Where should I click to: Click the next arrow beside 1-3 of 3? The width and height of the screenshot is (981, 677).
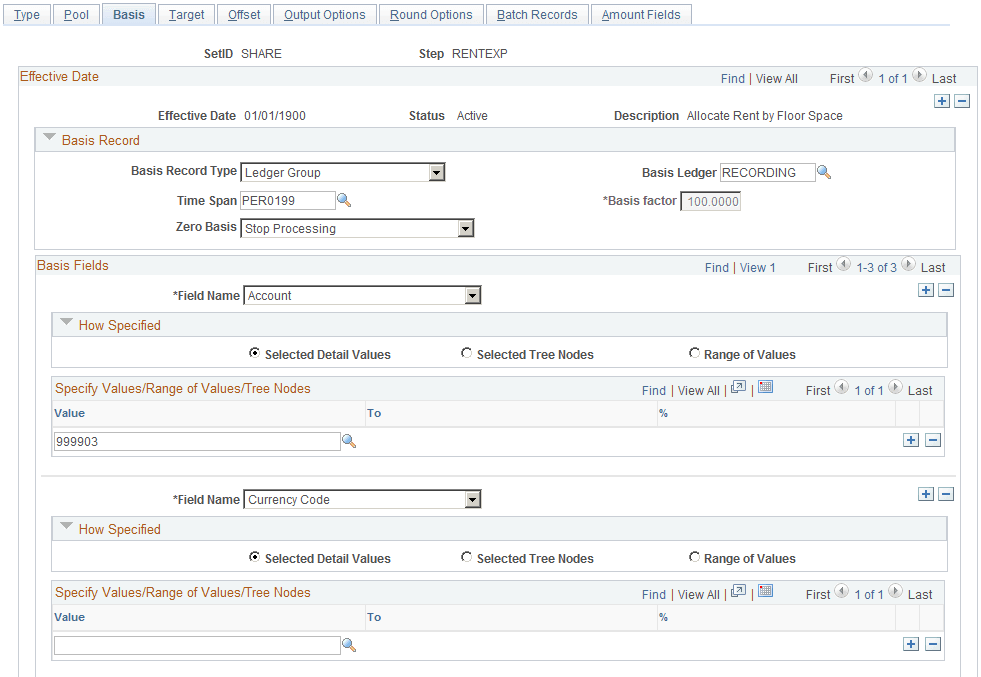[908, 267]
